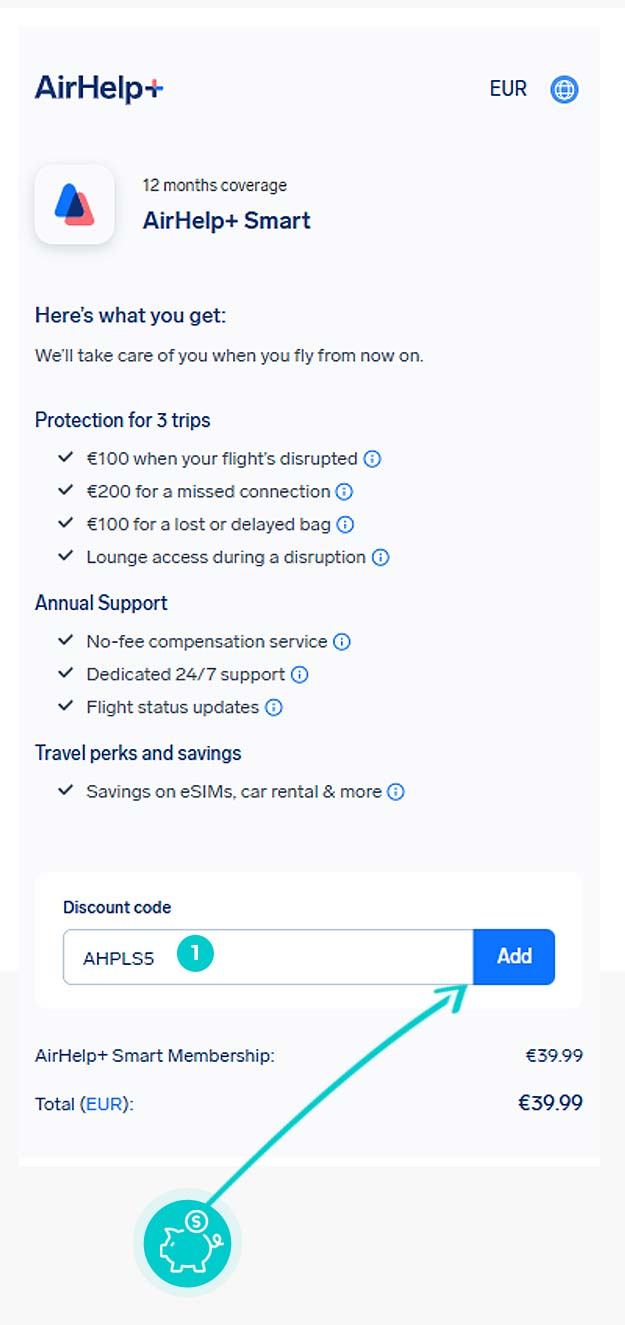The width and height of the screenshot is (625, 1325).
Task: Open the EUR currency selector
Action: coord(508,89)
